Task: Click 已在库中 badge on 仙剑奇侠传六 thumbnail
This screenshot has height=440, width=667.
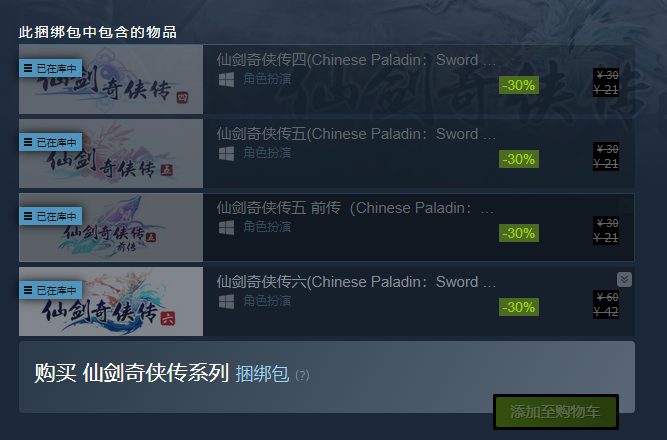Action: [50, 290]
